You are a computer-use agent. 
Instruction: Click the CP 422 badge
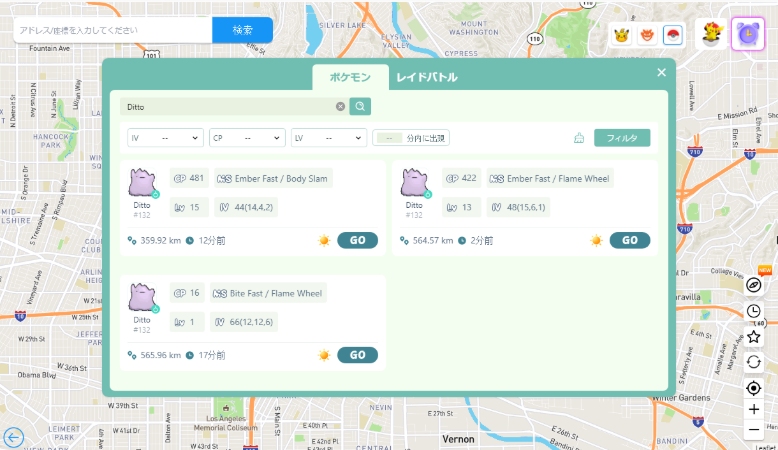pos(461,179)
